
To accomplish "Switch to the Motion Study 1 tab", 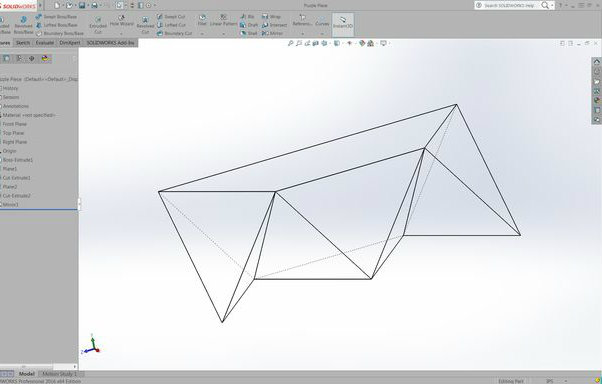I will point(60,374).
